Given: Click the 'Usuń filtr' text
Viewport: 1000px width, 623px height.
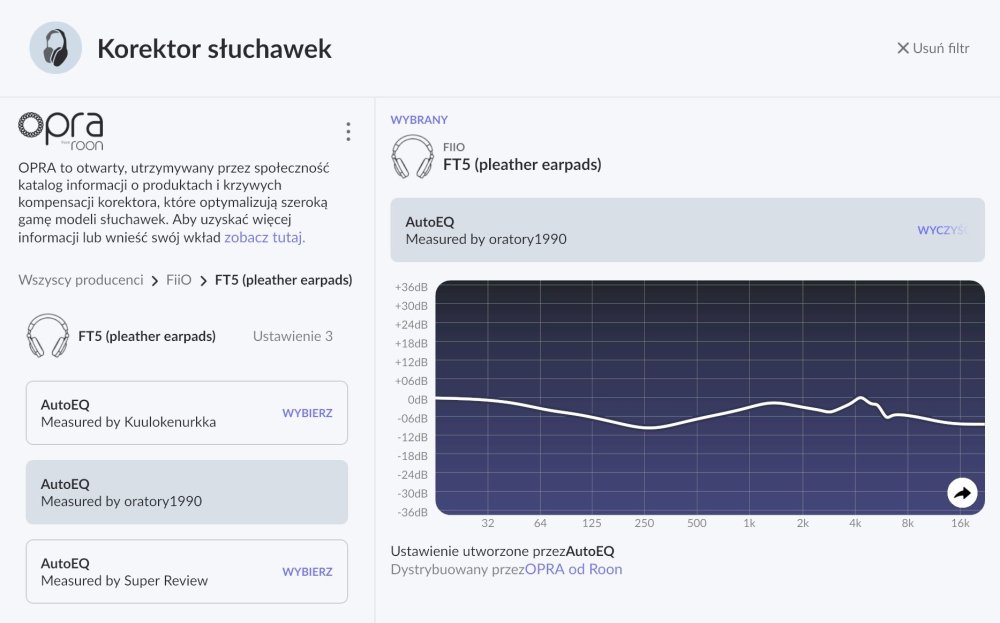Looking at the screenshot, I should pos(941,48).
